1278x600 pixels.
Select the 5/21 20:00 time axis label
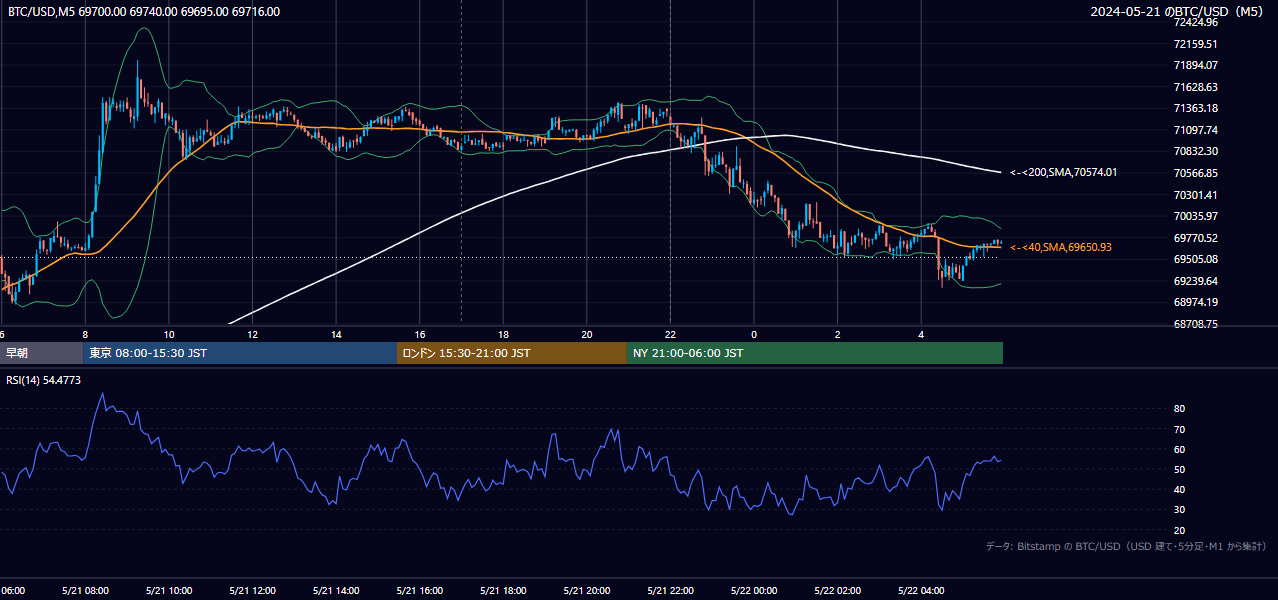point(587,591)
